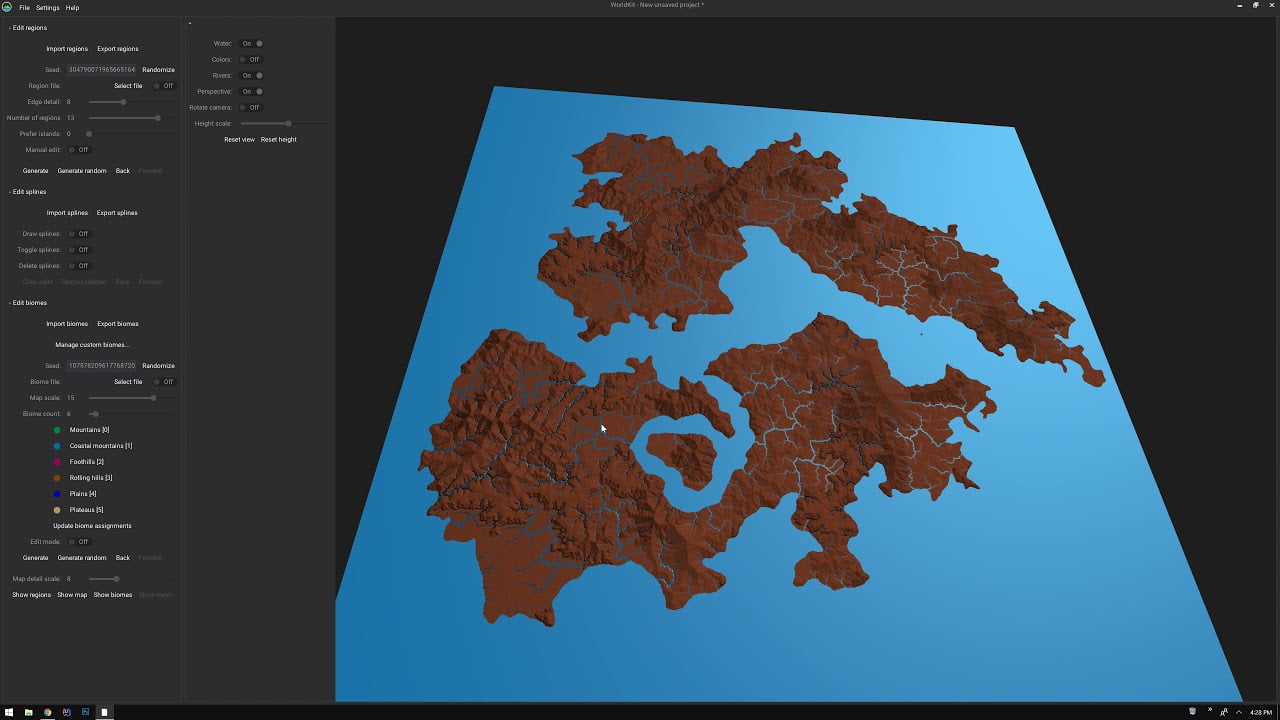Turn off the Water toggle
The image size is (1280, 720).
point(252,44)
